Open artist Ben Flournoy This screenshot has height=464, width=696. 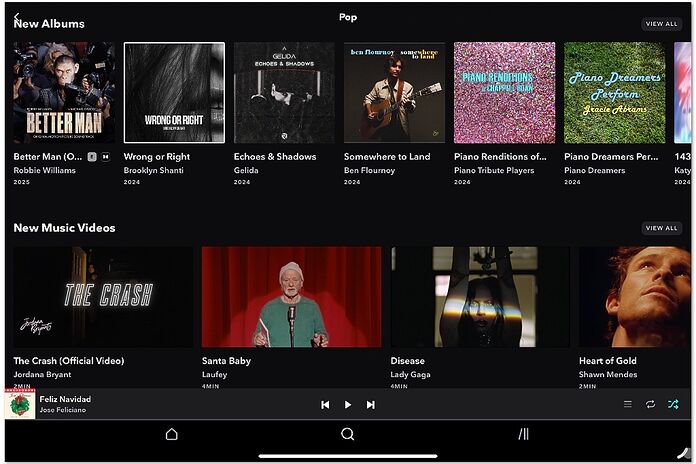[369, 171]
